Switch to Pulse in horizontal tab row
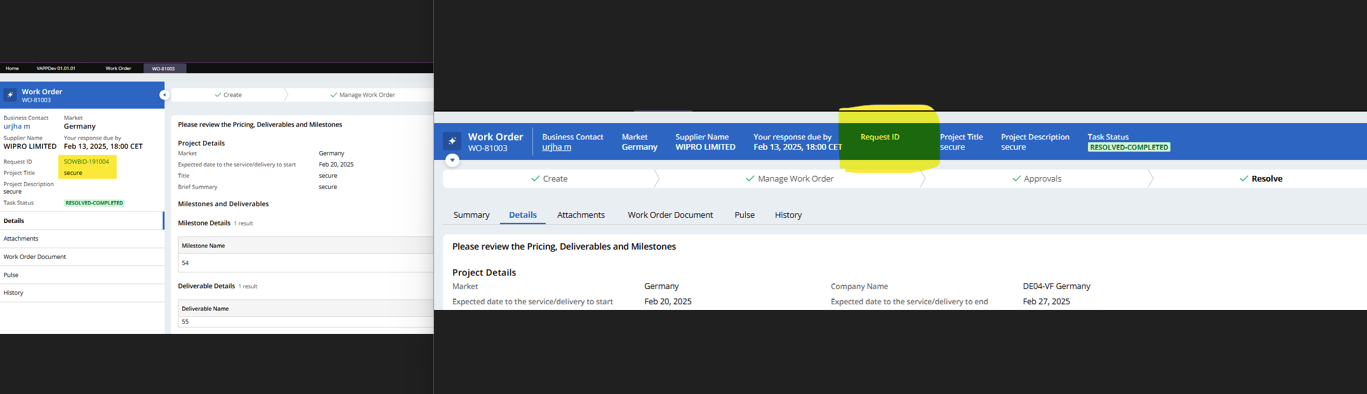This screenshot has width=1367, height=394. pos(745,215)
